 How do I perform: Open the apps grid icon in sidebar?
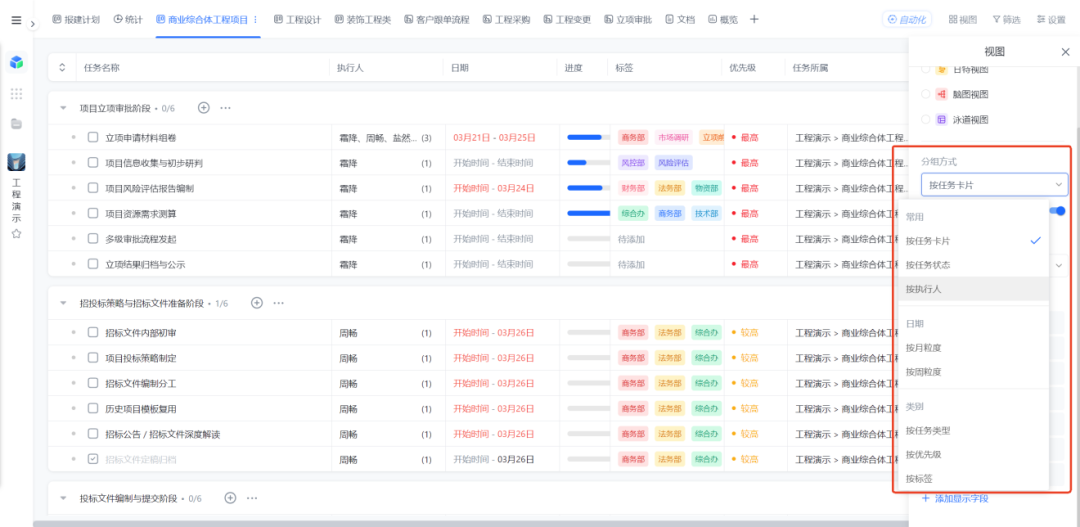pyautogui.click(x=17, y=94)
